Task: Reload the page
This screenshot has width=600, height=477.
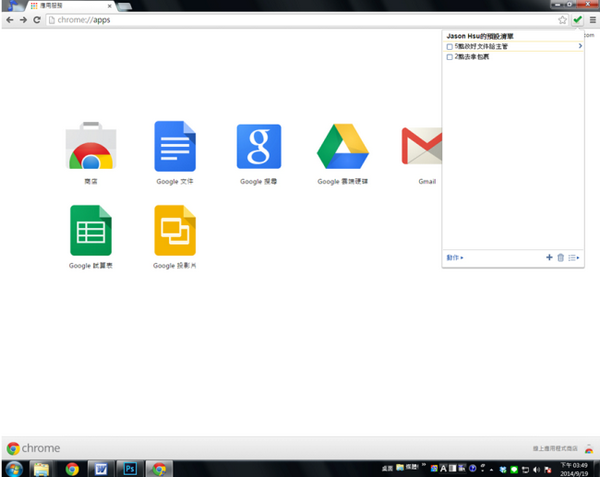Action: coord(37,20)
